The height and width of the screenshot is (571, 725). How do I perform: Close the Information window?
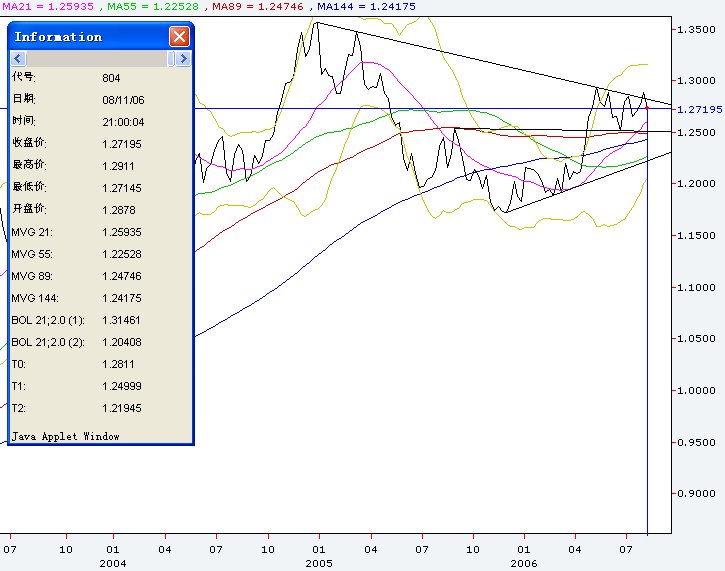[179, 37]
